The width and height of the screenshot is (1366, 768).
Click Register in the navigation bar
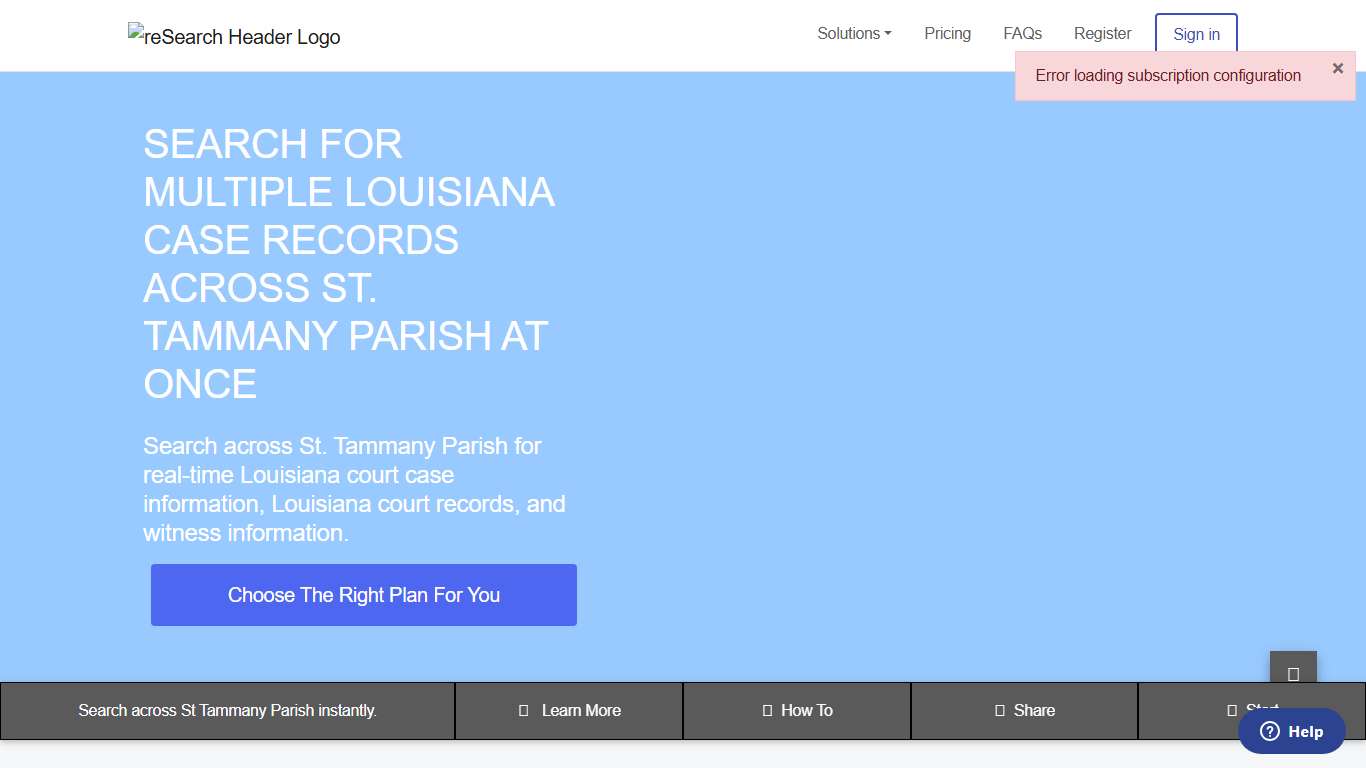pyautogui.click(x=1102, y=33)
